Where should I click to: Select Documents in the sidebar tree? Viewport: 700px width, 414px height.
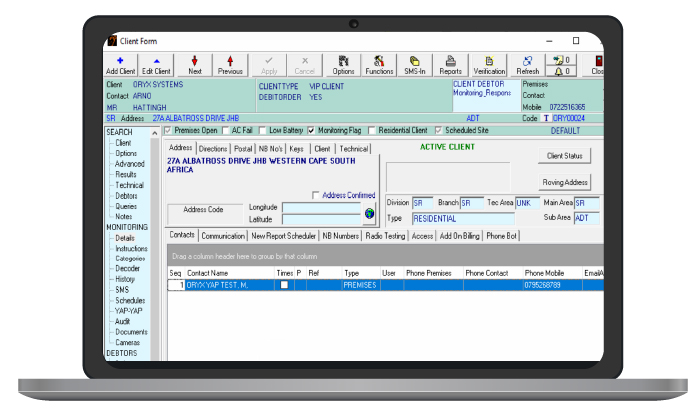(131, 332)
